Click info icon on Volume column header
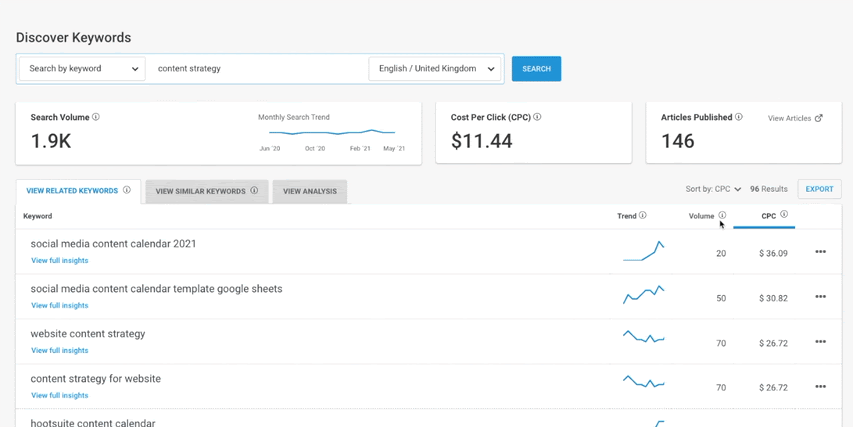Image resolution: width=853 pixels, height=427 pixels. 722,215
